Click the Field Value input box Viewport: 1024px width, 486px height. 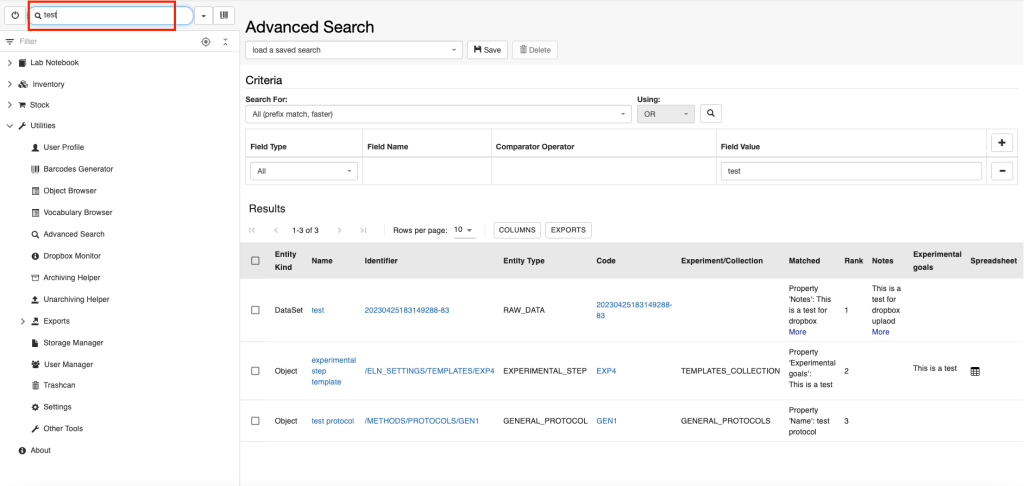click(x=852, y=171)
